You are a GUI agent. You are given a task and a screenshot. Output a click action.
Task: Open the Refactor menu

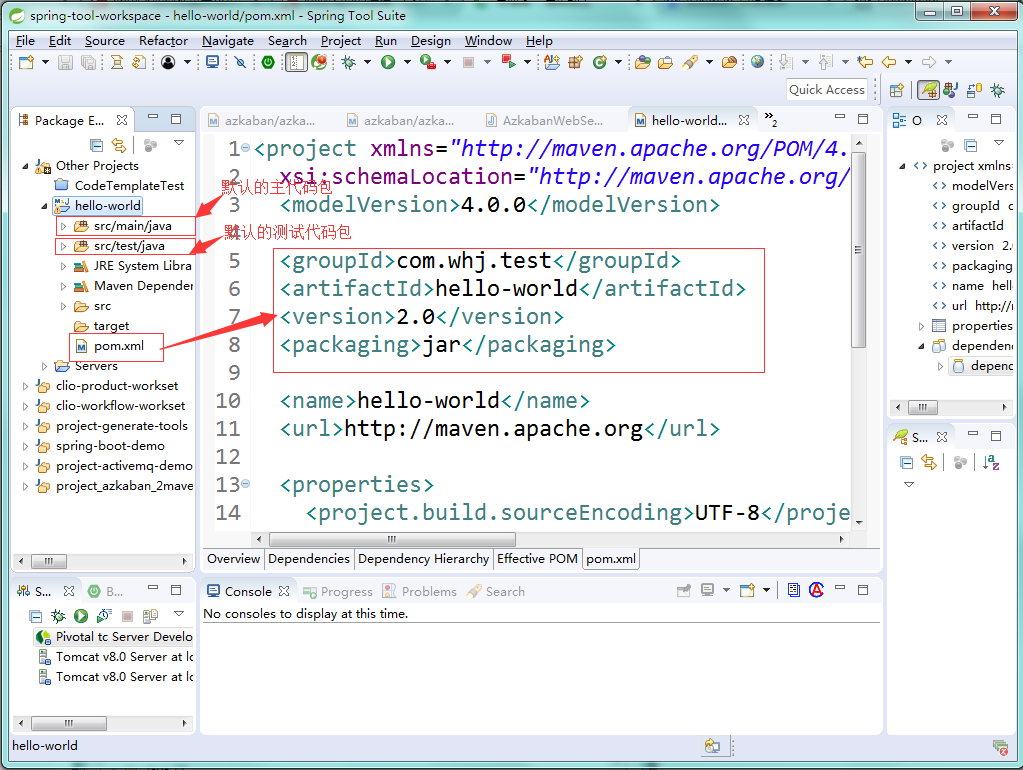(163, 40)
